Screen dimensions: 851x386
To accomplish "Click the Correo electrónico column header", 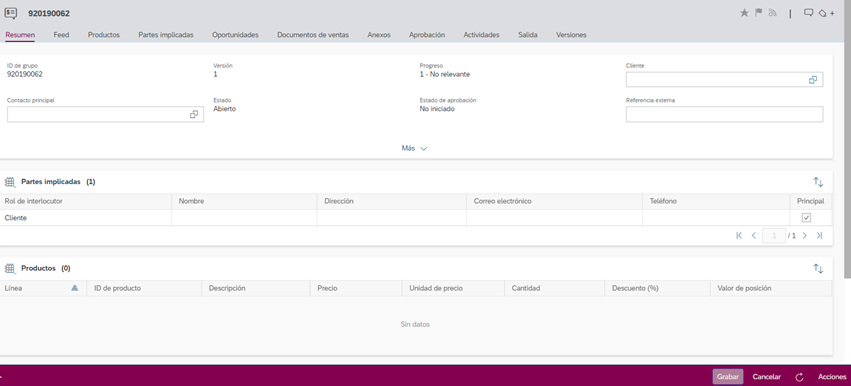I will click(554, 201).
